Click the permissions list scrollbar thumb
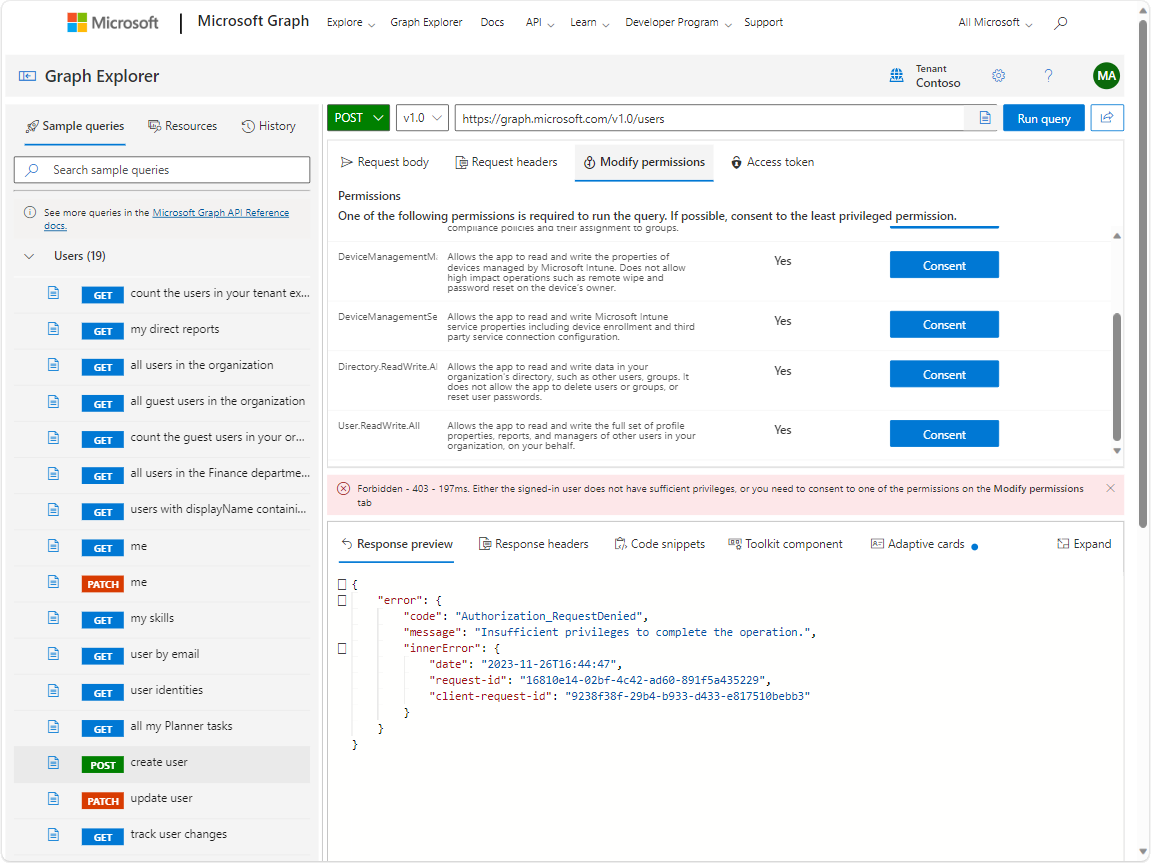Screen dimensions: 1151x863 pos(1116,376)
